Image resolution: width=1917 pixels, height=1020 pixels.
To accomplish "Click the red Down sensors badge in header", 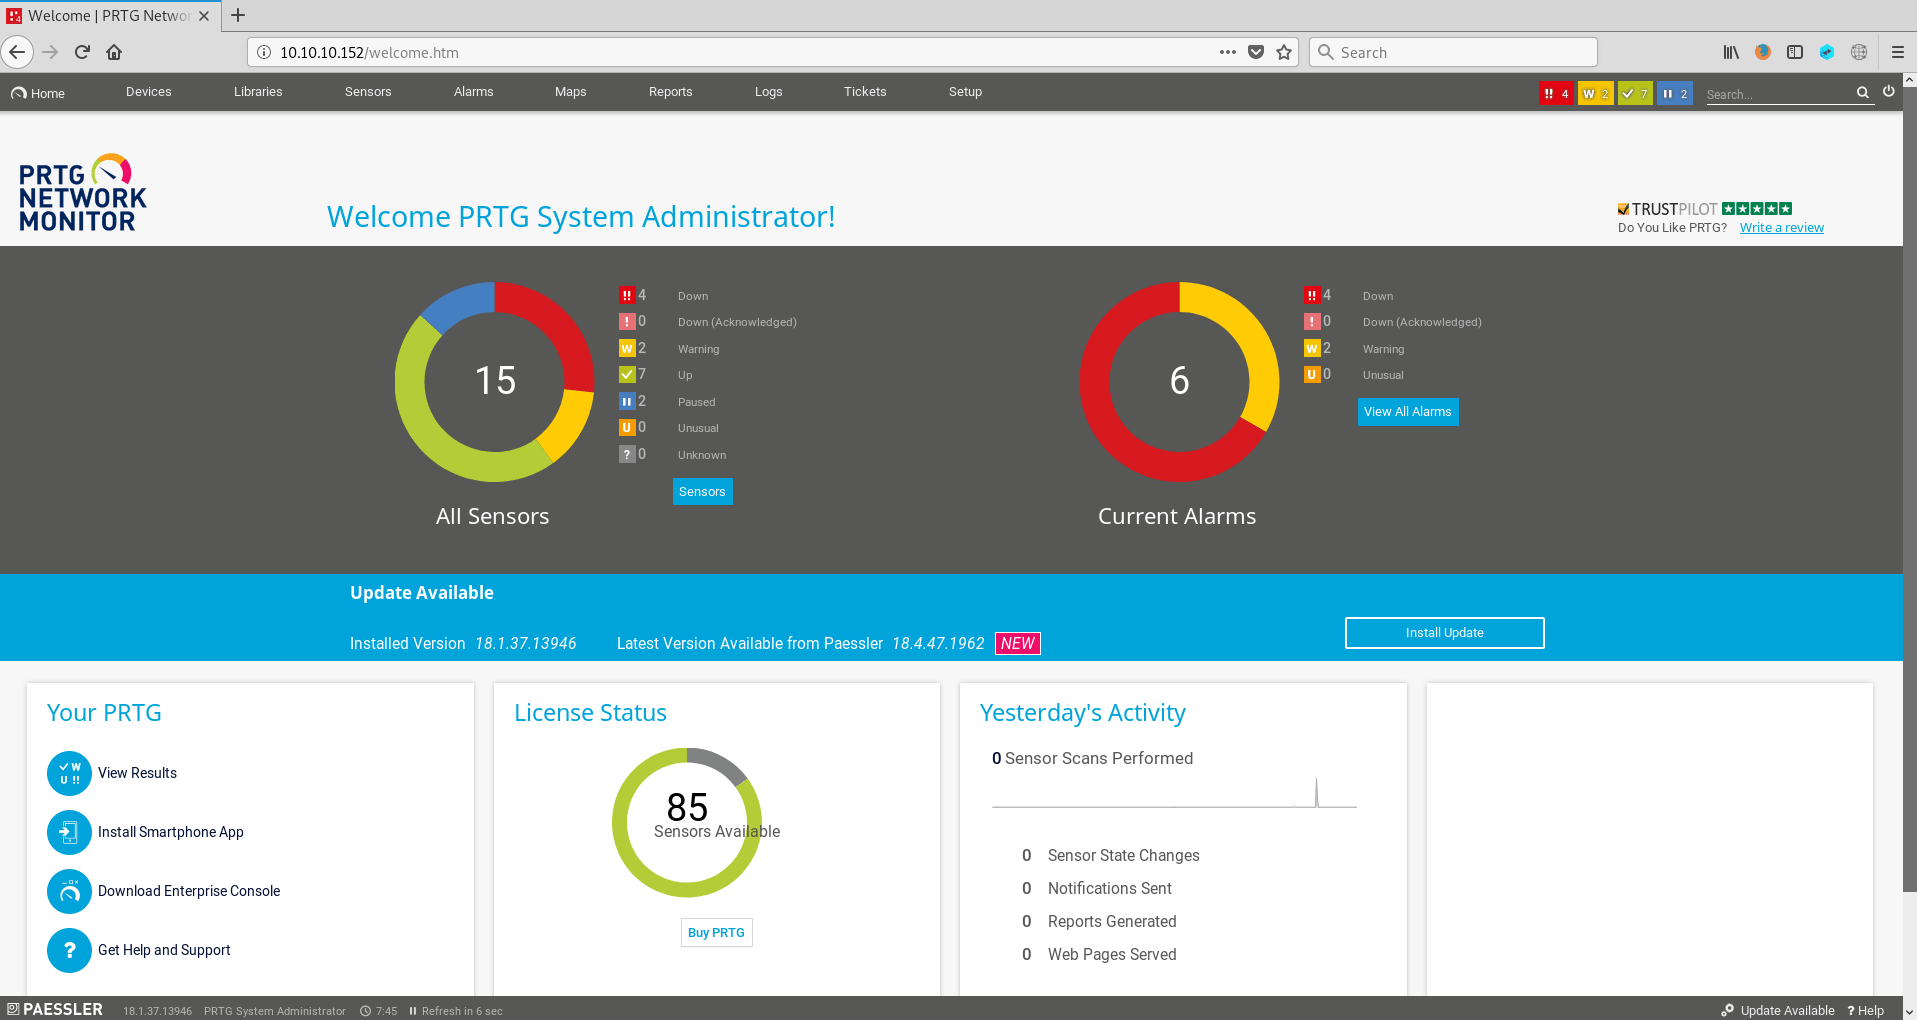I will point(1556,94).
